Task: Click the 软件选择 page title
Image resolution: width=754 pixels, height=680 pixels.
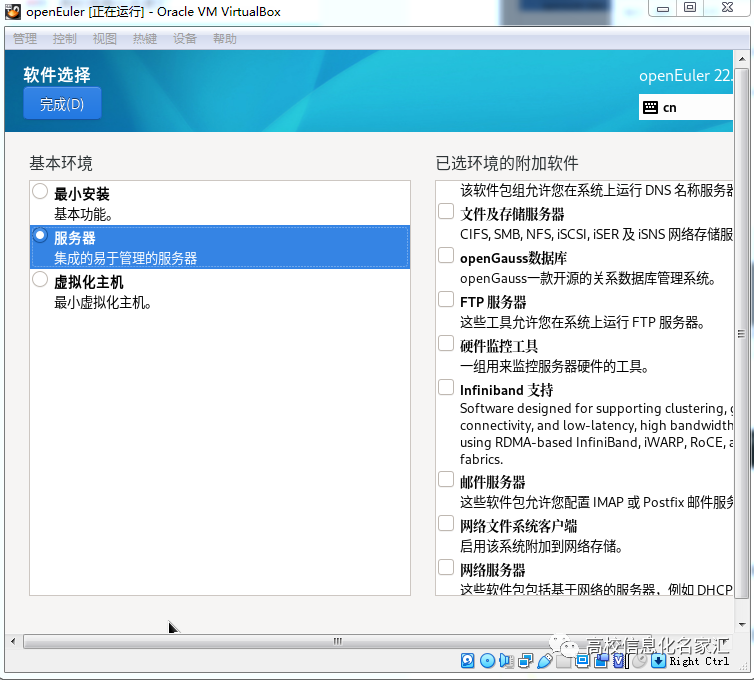Action: 57,75
